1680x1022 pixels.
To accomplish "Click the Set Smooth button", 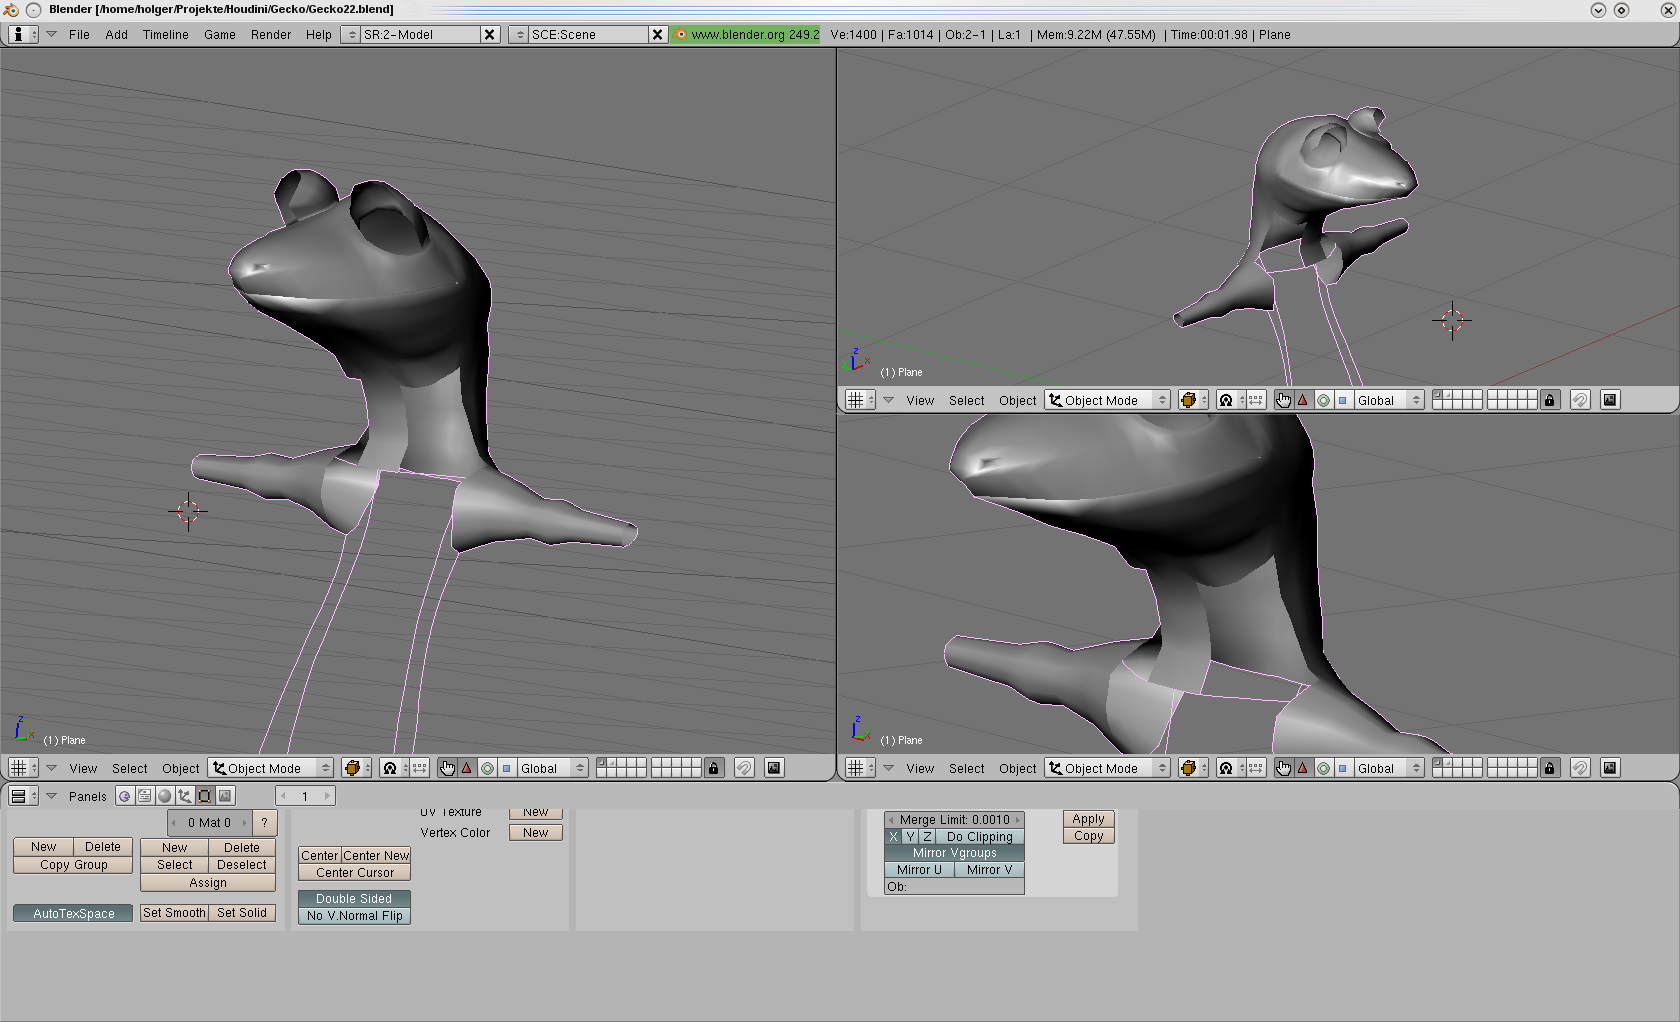I will tap(174, 913).
